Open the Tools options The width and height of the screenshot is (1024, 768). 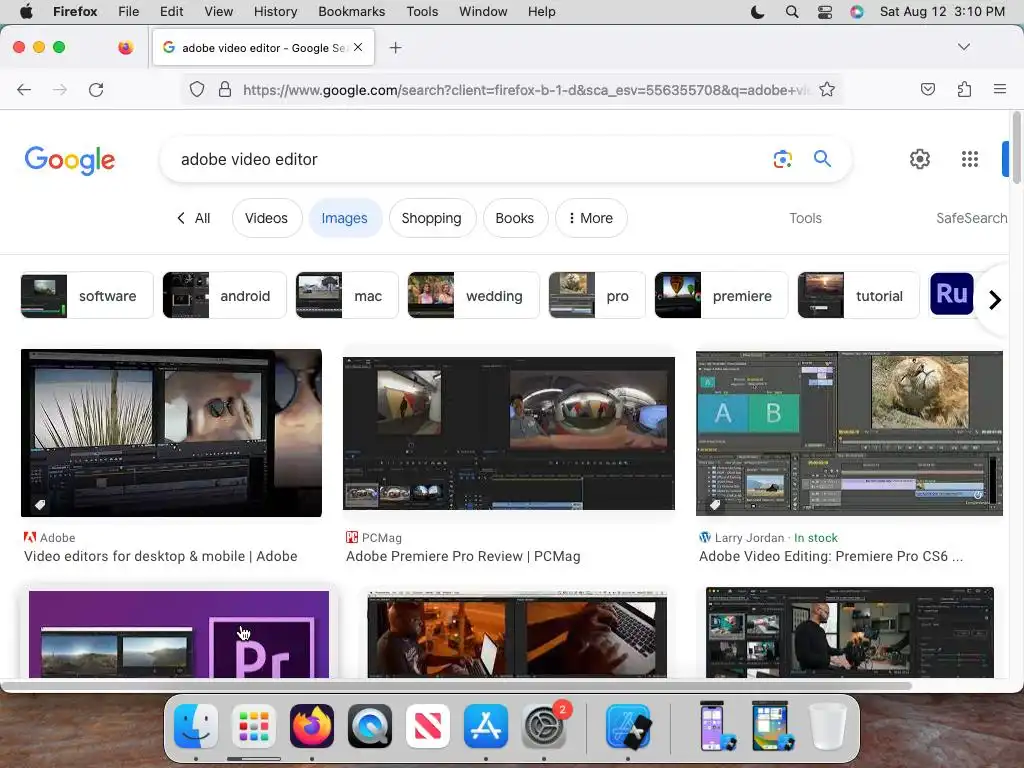point(805,218)
